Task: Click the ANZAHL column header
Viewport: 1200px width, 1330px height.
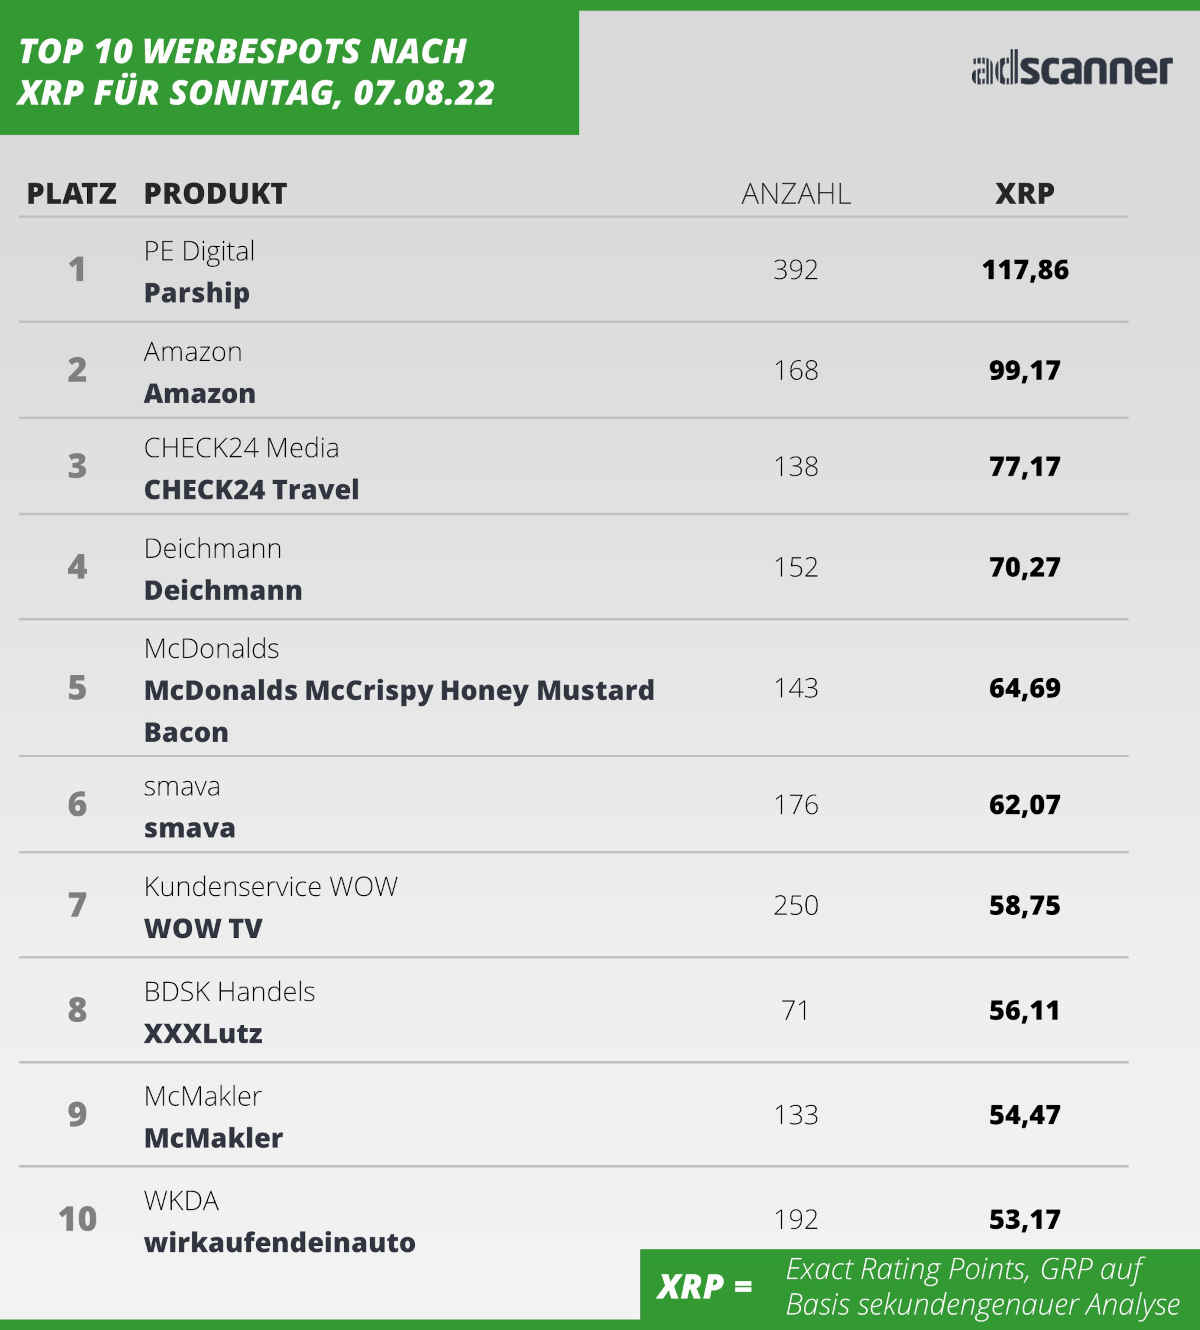Action: click(796, 193)
